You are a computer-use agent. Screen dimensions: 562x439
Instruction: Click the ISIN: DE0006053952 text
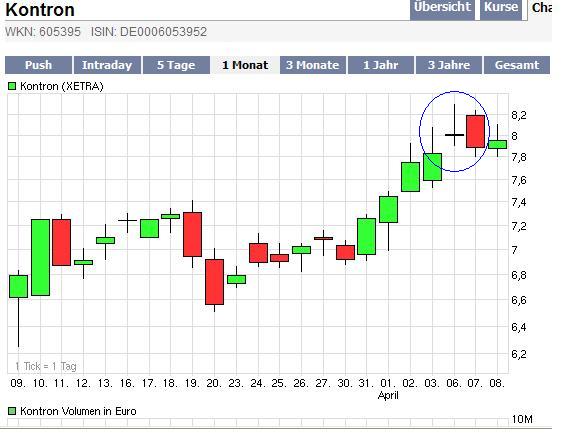click(149, 32)
